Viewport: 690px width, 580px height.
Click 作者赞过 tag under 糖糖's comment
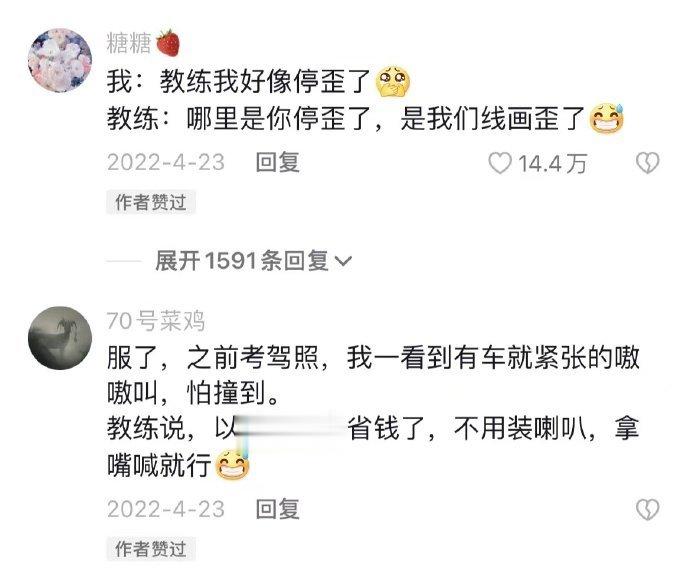[x=151, y=202]
